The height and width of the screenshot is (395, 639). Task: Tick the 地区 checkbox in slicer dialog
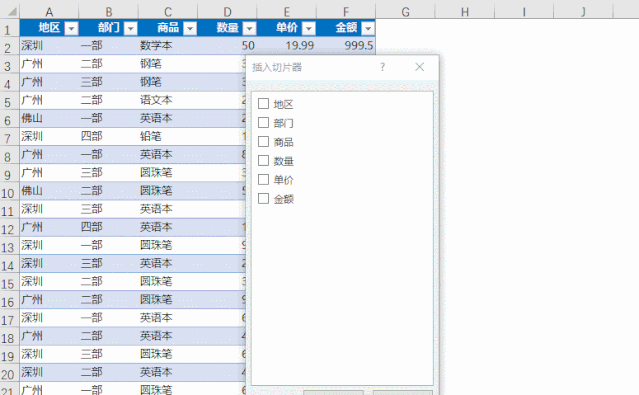point(263,104)
